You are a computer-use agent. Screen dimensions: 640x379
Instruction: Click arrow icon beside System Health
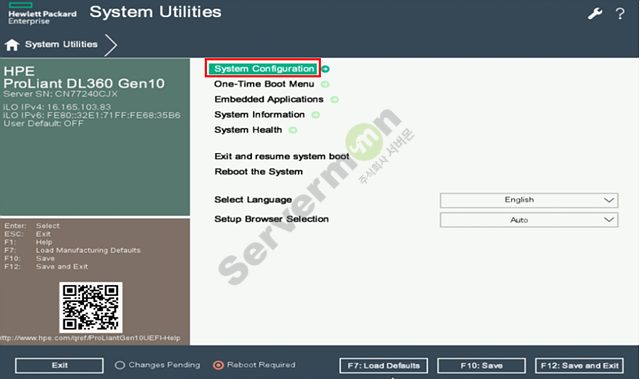[x=293, y=130]
